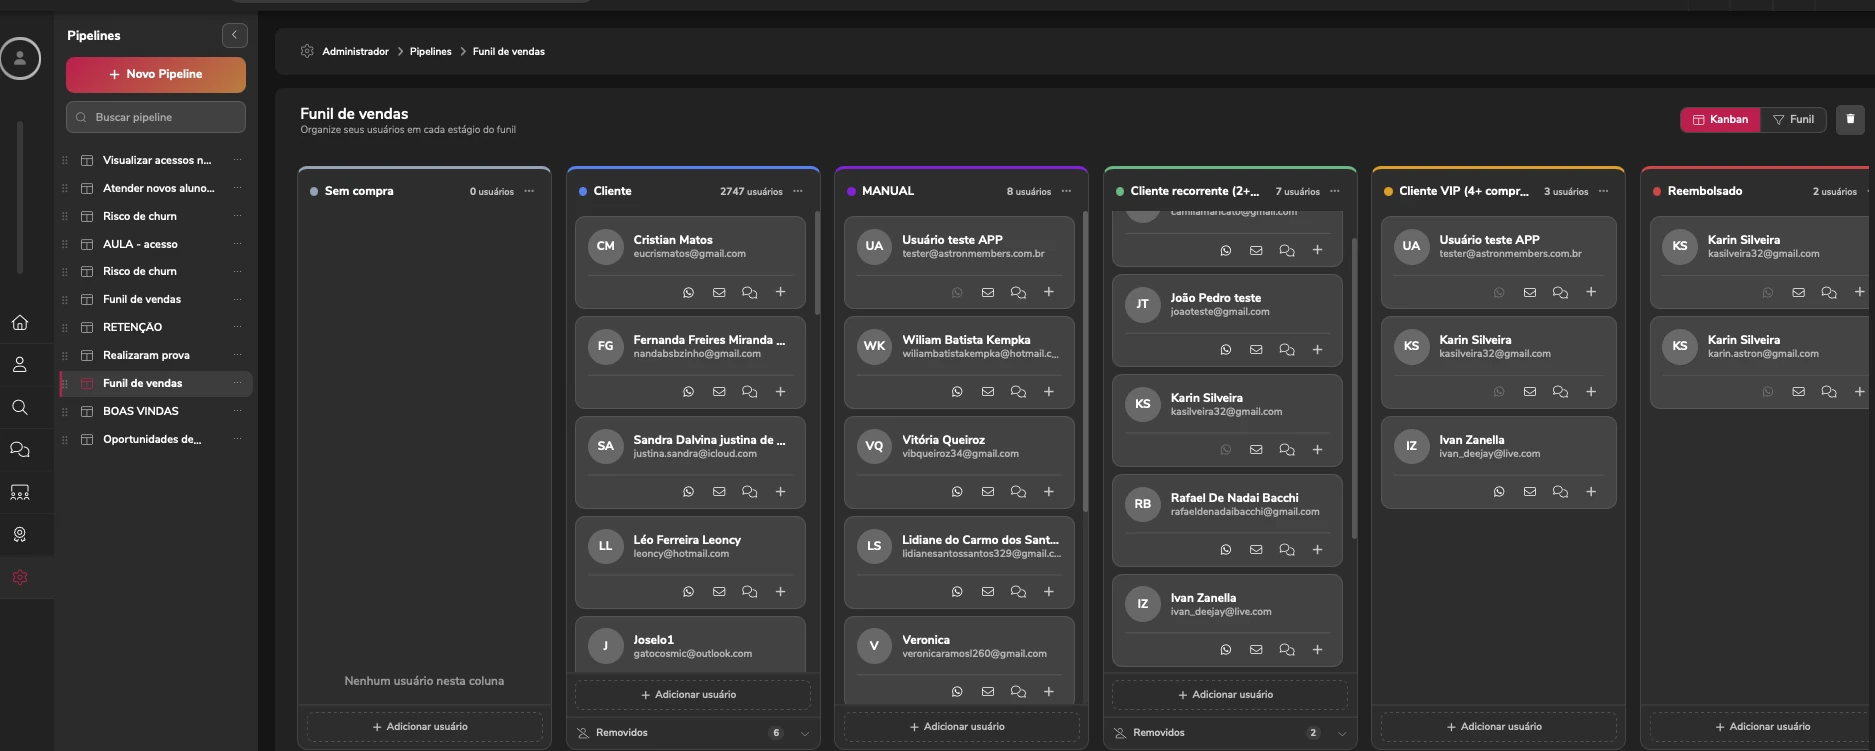This screenshot has height=751, width=1875.
Task: Add user to MANUAL column
Action: (x=962, y=727)
